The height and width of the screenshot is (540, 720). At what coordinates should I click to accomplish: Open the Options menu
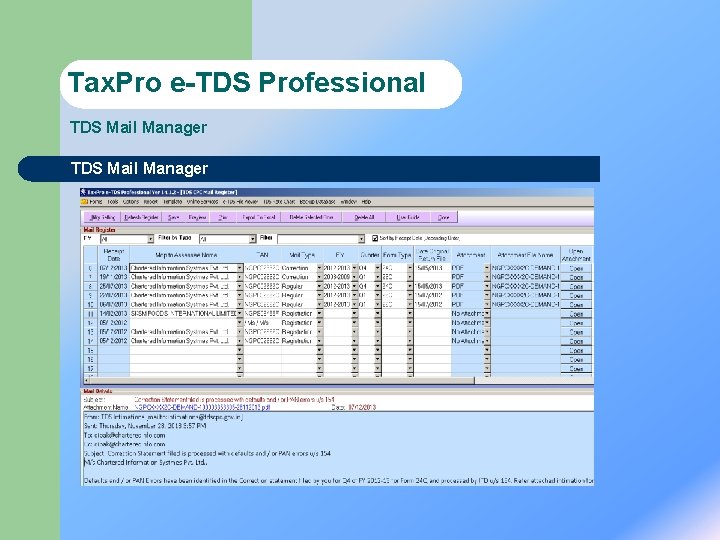[x=131, y=202]
